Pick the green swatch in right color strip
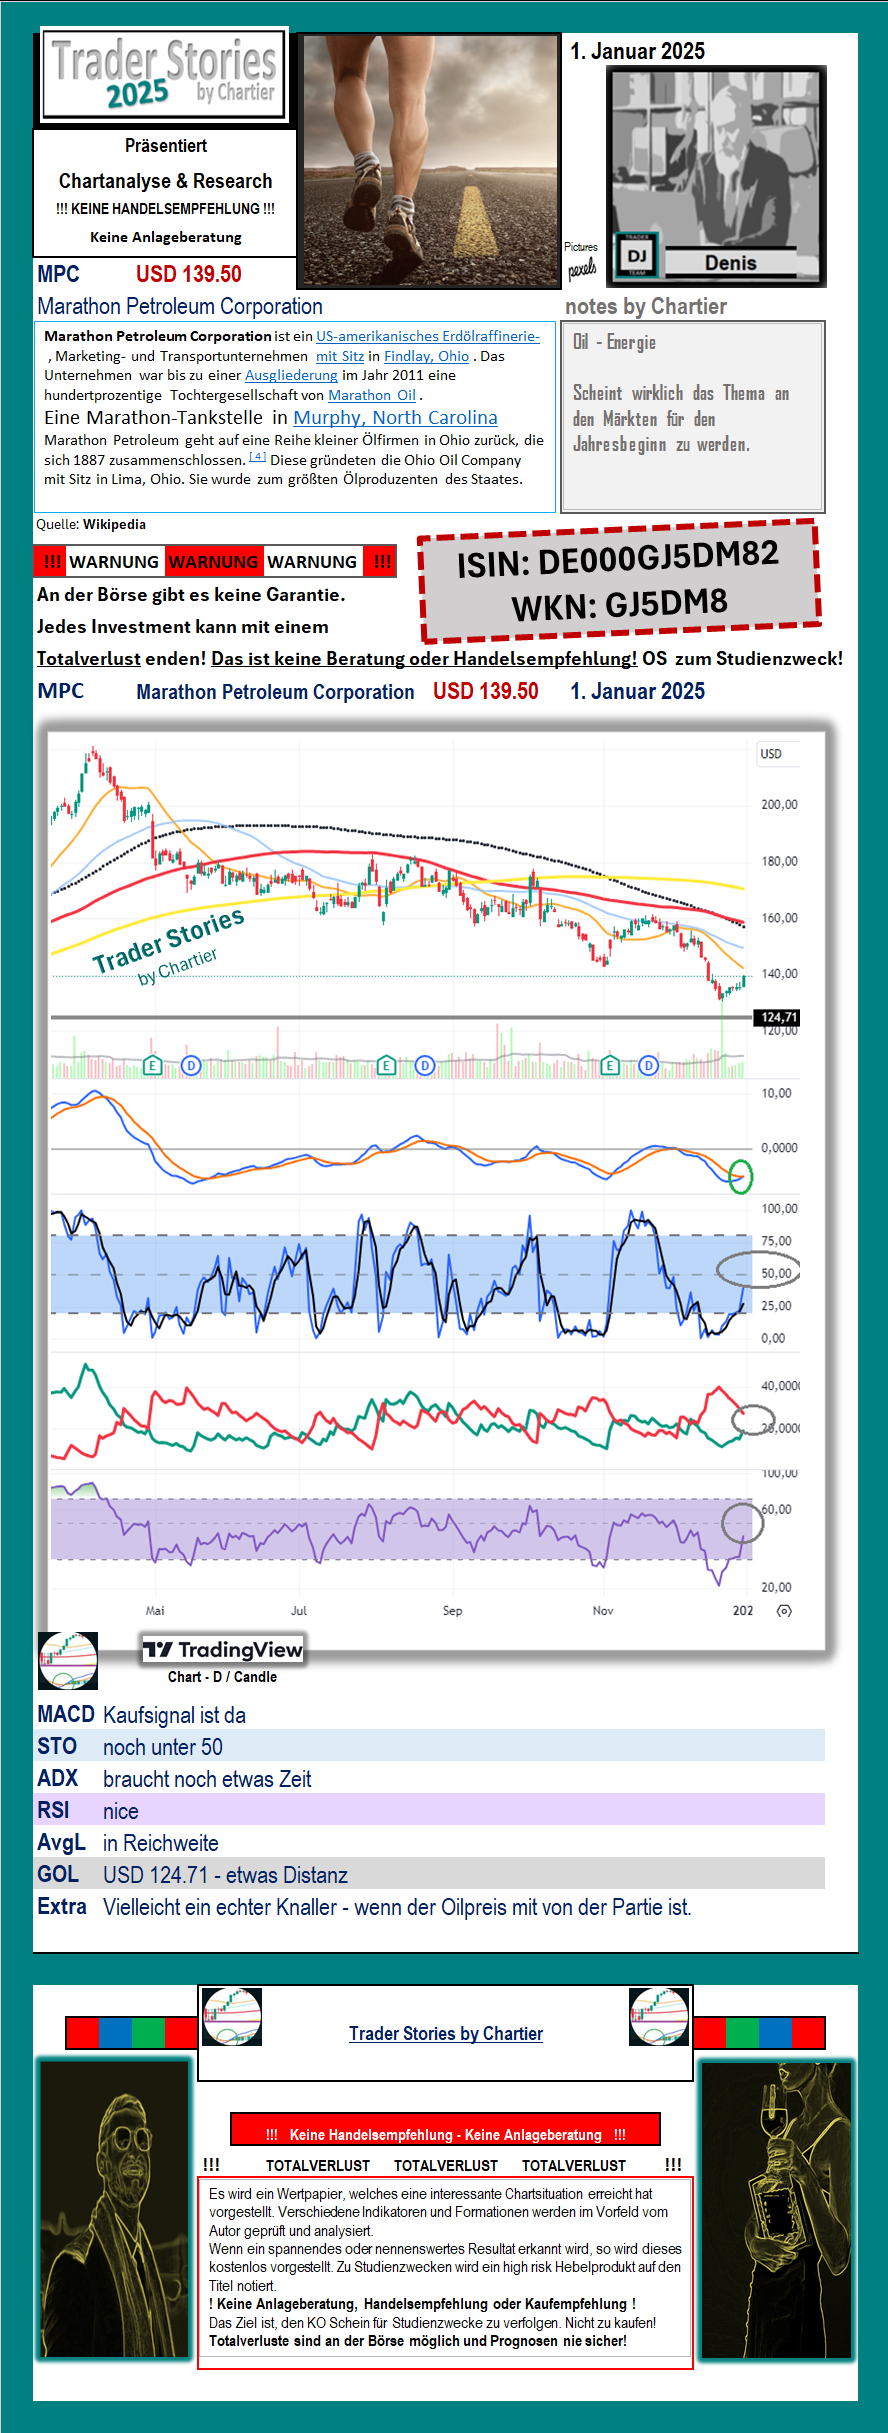 tap(742, 2033)
